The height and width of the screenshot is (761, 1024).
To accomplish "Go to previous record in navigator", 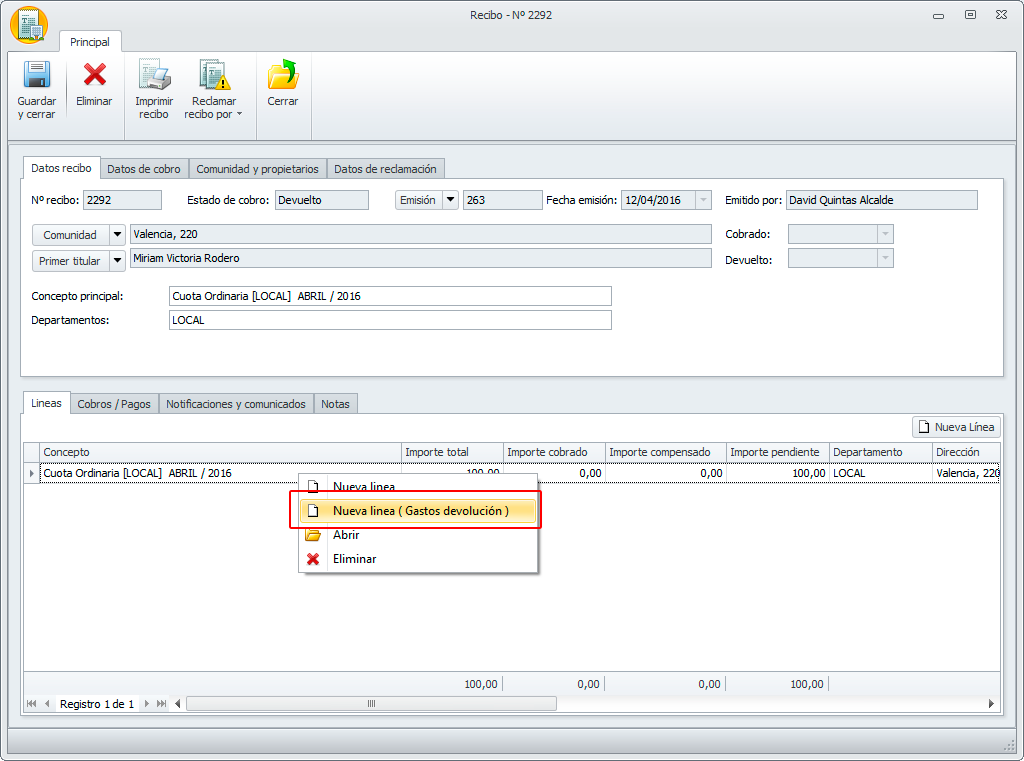I will pos(47,704).
